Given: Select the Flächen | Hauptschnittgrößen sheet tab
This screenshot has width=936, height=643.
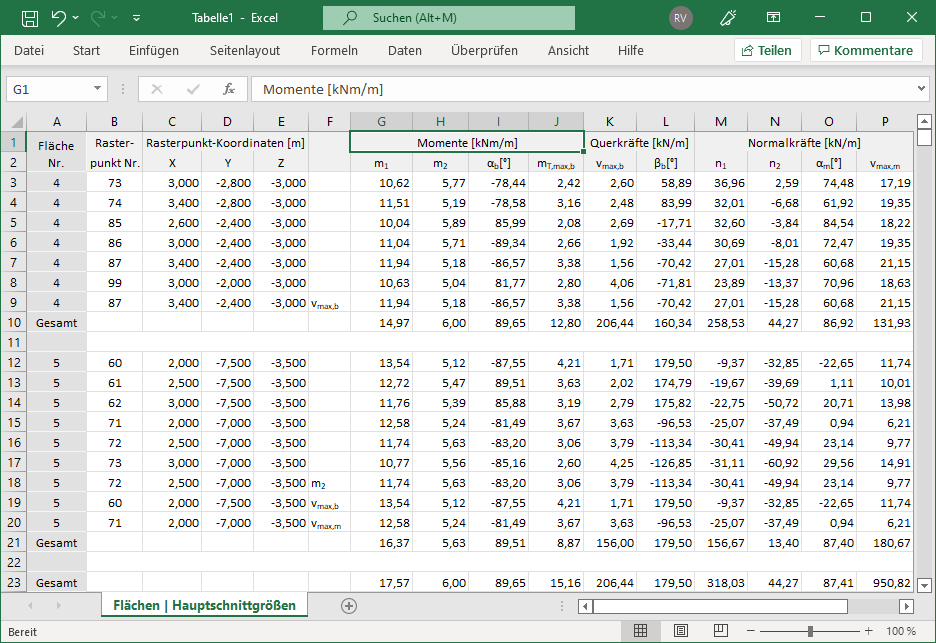Looking at the screenshot, I should 204,605.
